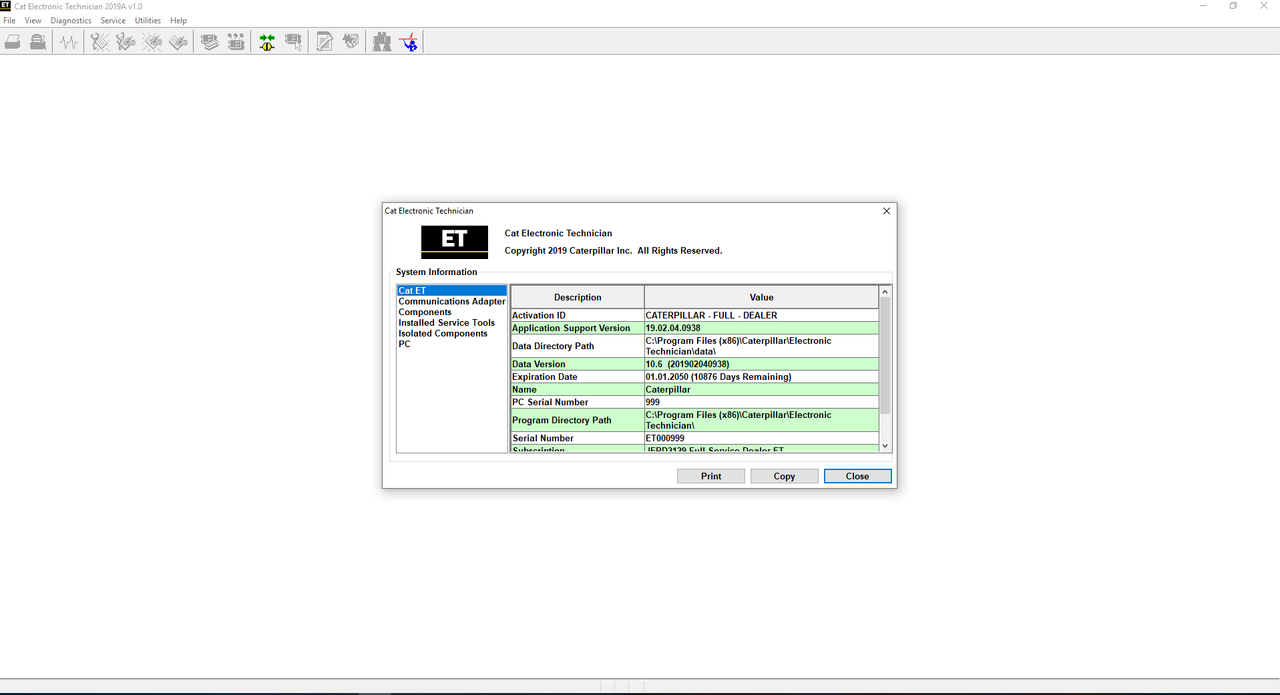The height and width of the screenshot is (695, 1280).
Task: Click the table's scroll down arrow
Action: 885,446
